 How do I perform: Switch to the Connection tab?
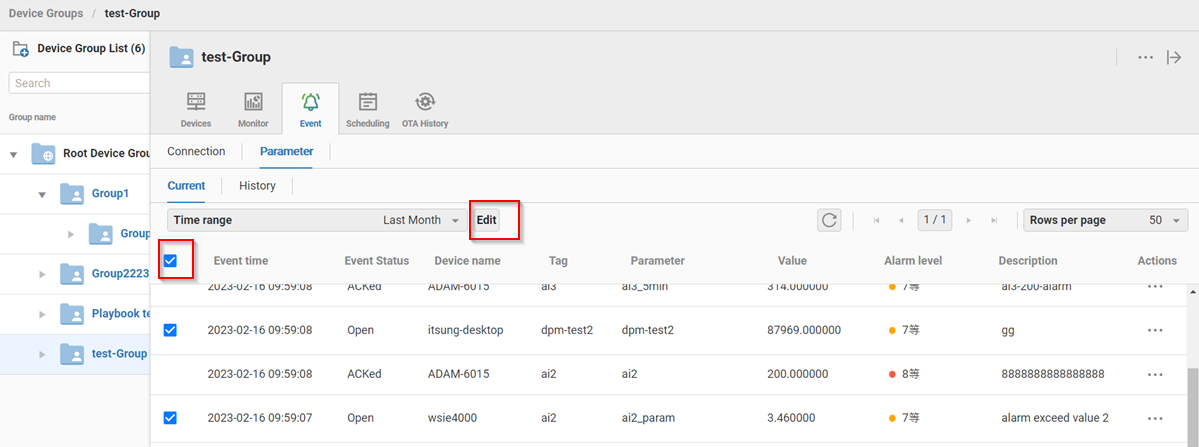pyautogui.click(x=196, y=152)
